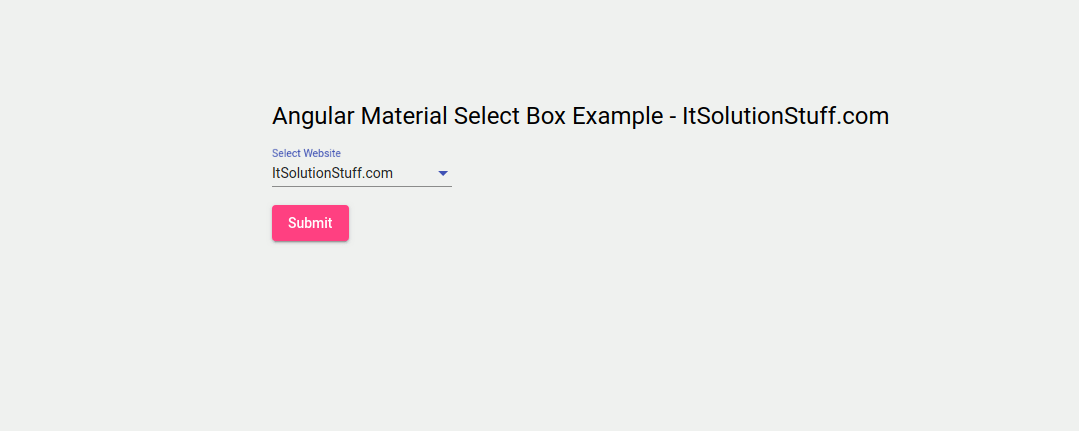Click the small blue triangle icon
Screen dimensions: 1079x431
click(443, 174)
